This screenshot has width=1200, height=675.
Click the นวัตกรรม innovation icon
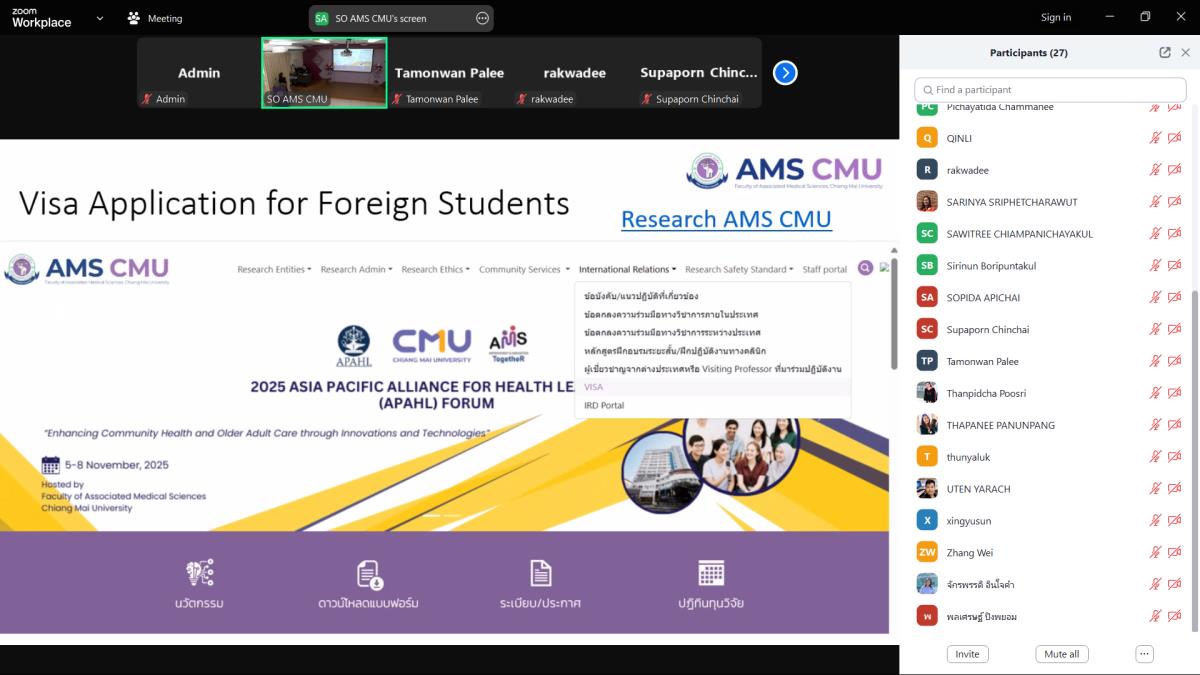point(199,573)
